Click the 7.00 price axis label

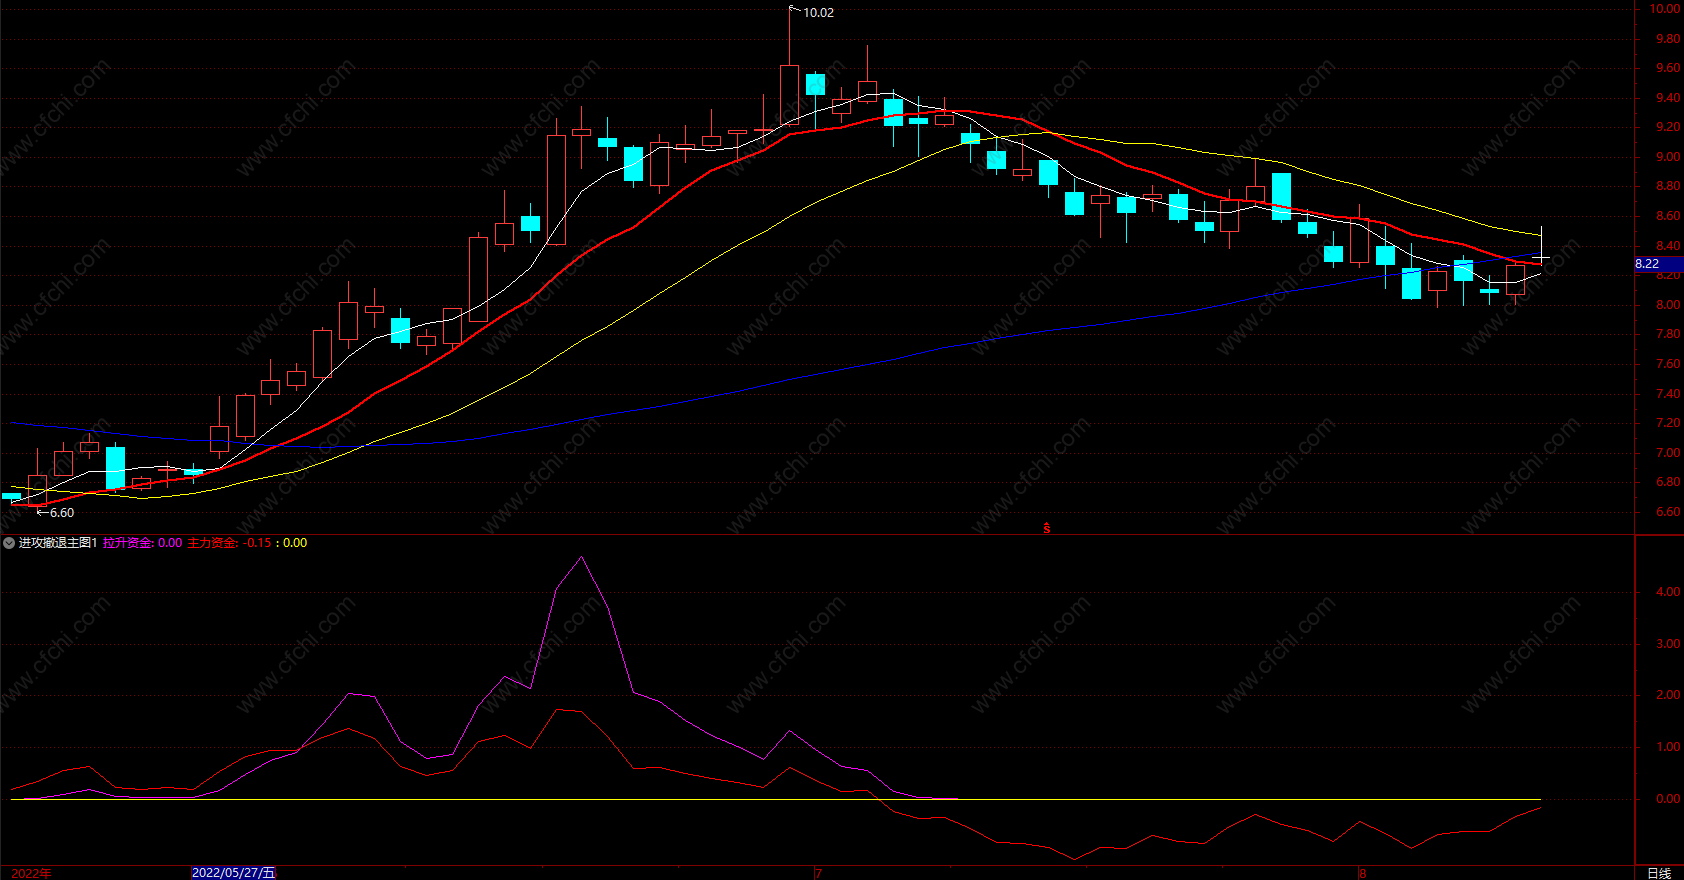coord(1668,453)
